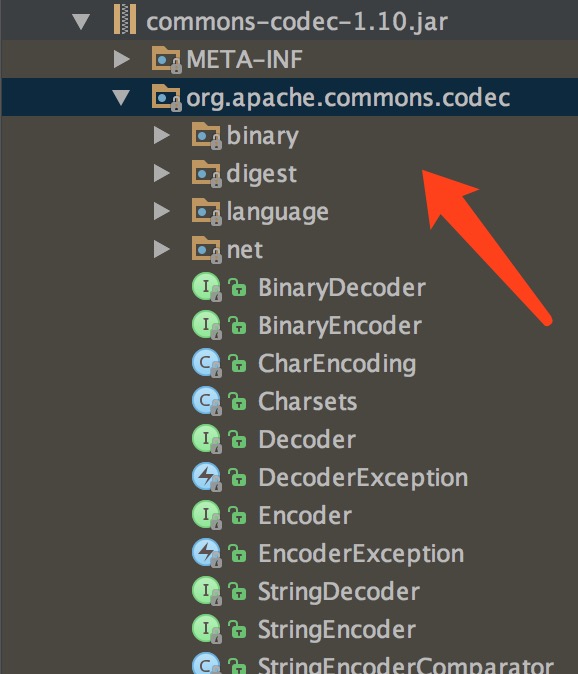Viewport: 578px width, 674px height.
Task: Click the jar archive icon
Action: (x=125, y=20)
